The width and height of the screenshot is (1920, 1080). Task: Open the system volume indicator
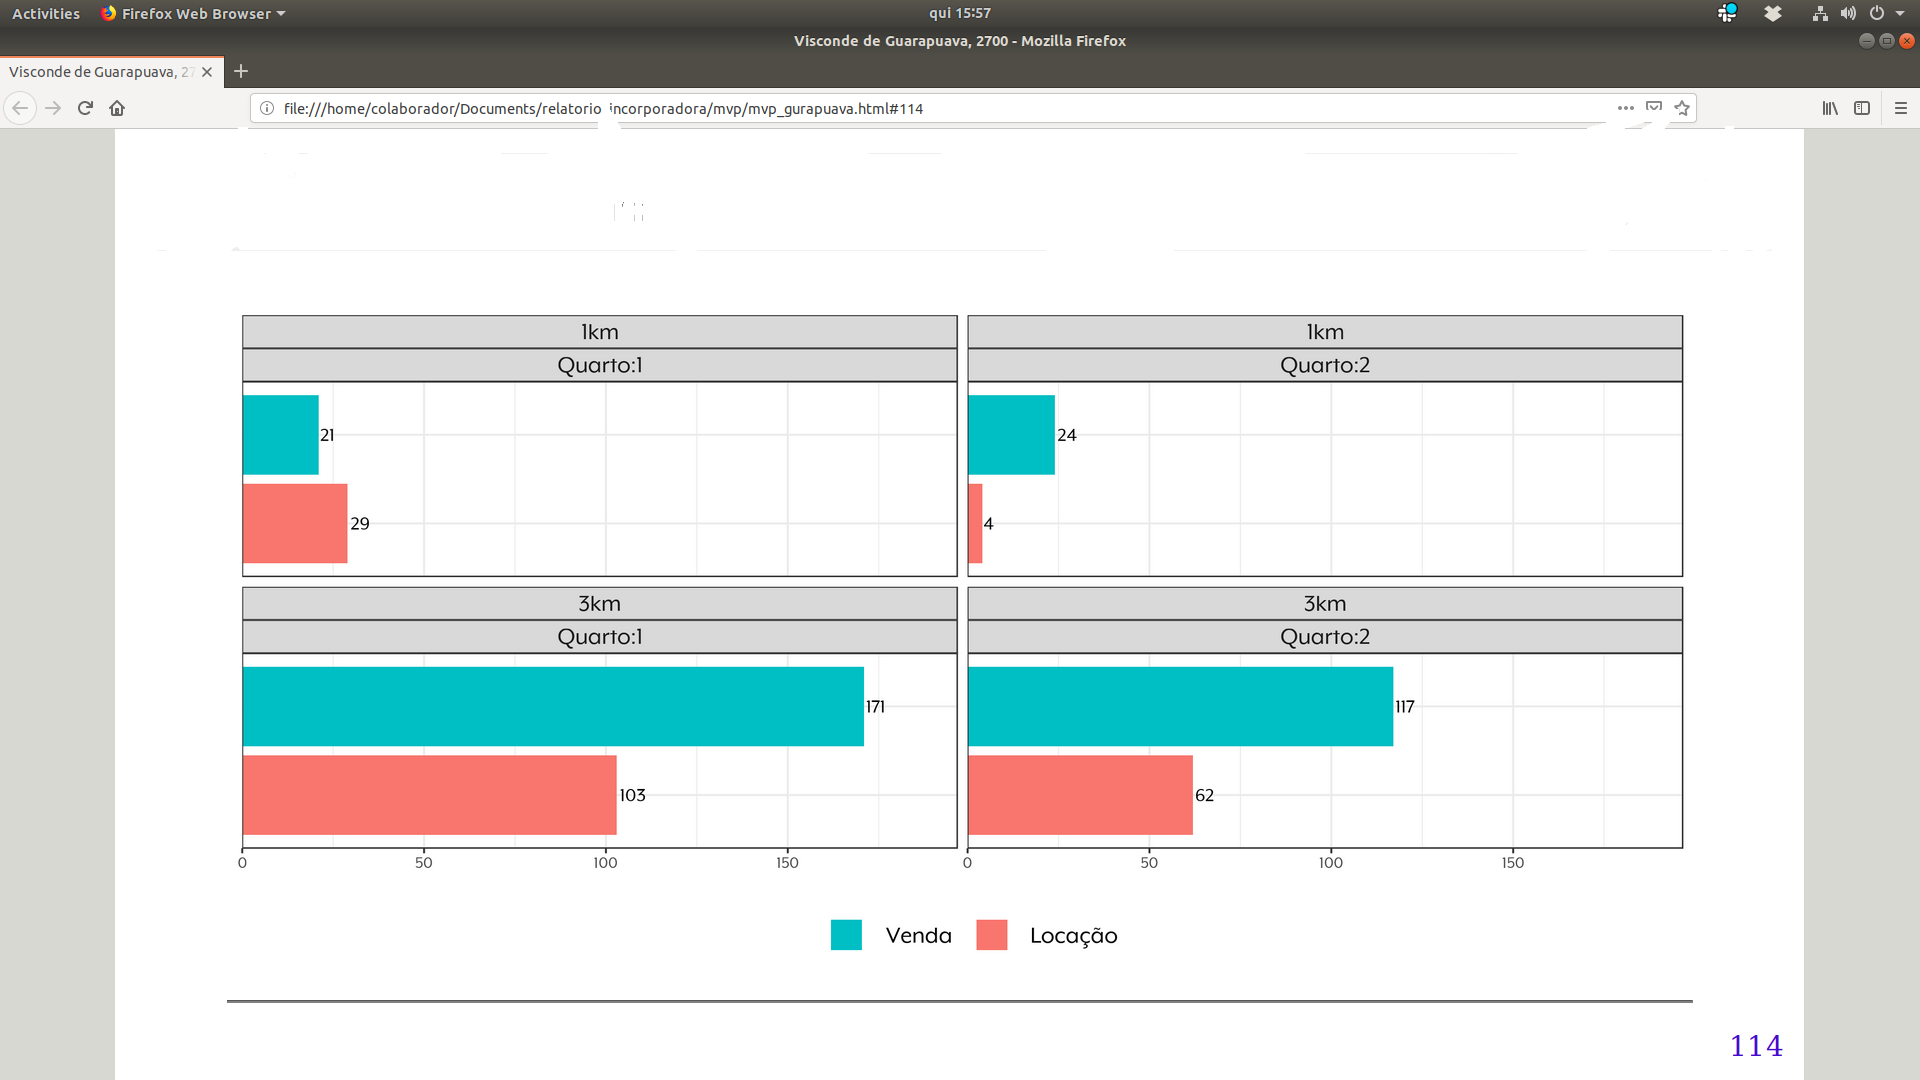1847,14
